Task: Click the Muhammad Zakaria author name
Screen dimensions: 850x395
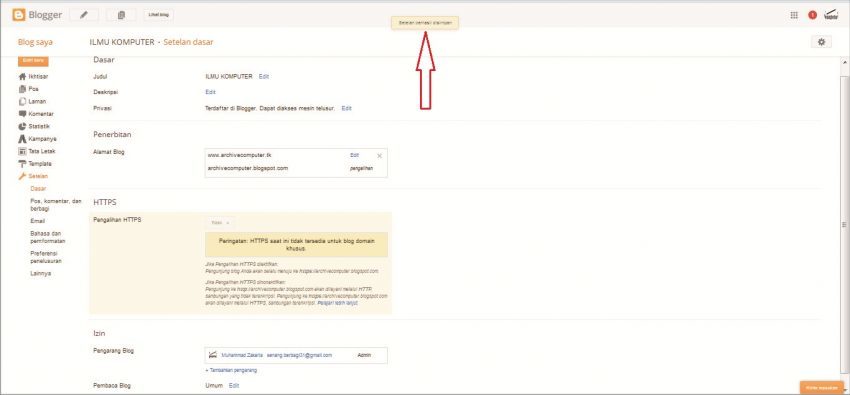Action: coord(242,355)
